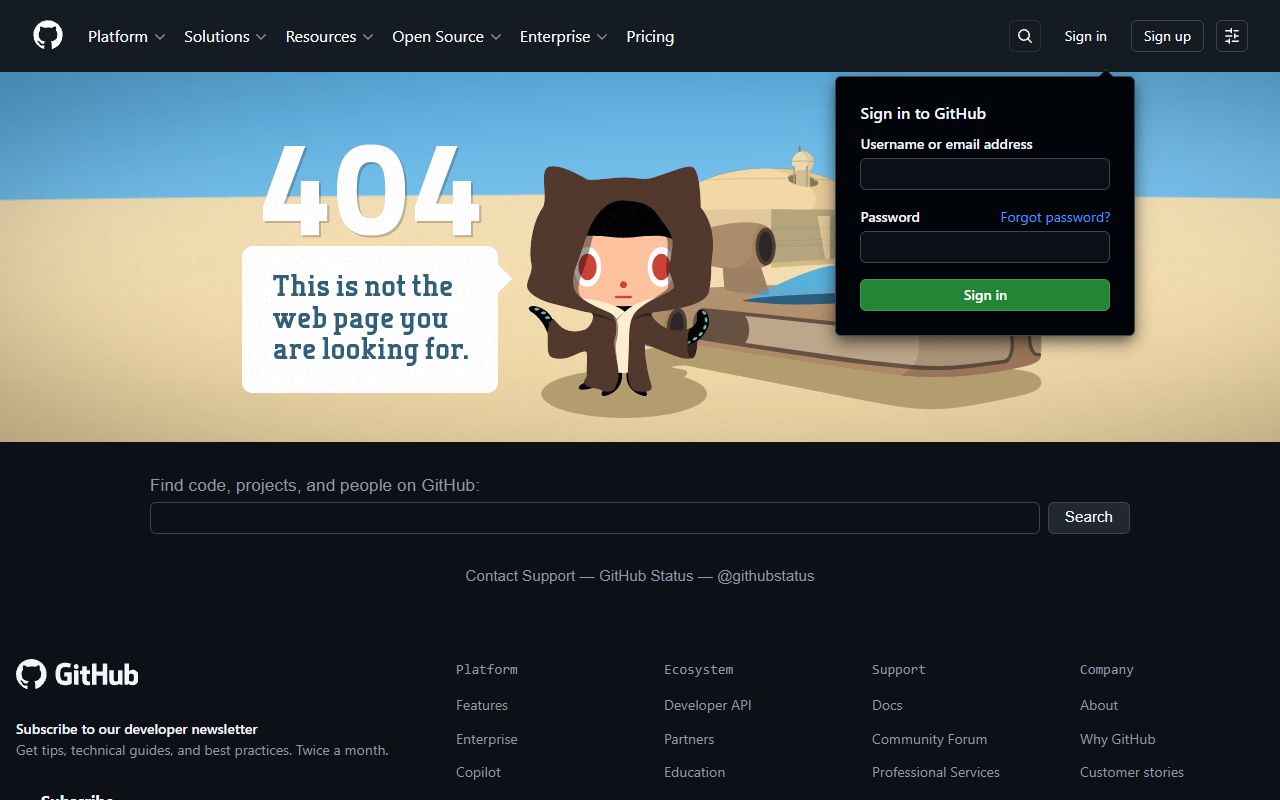The height and width of the screenshot is (800, 1280).
Task: Open the search magnifier icon
Action: [1025, 36]
